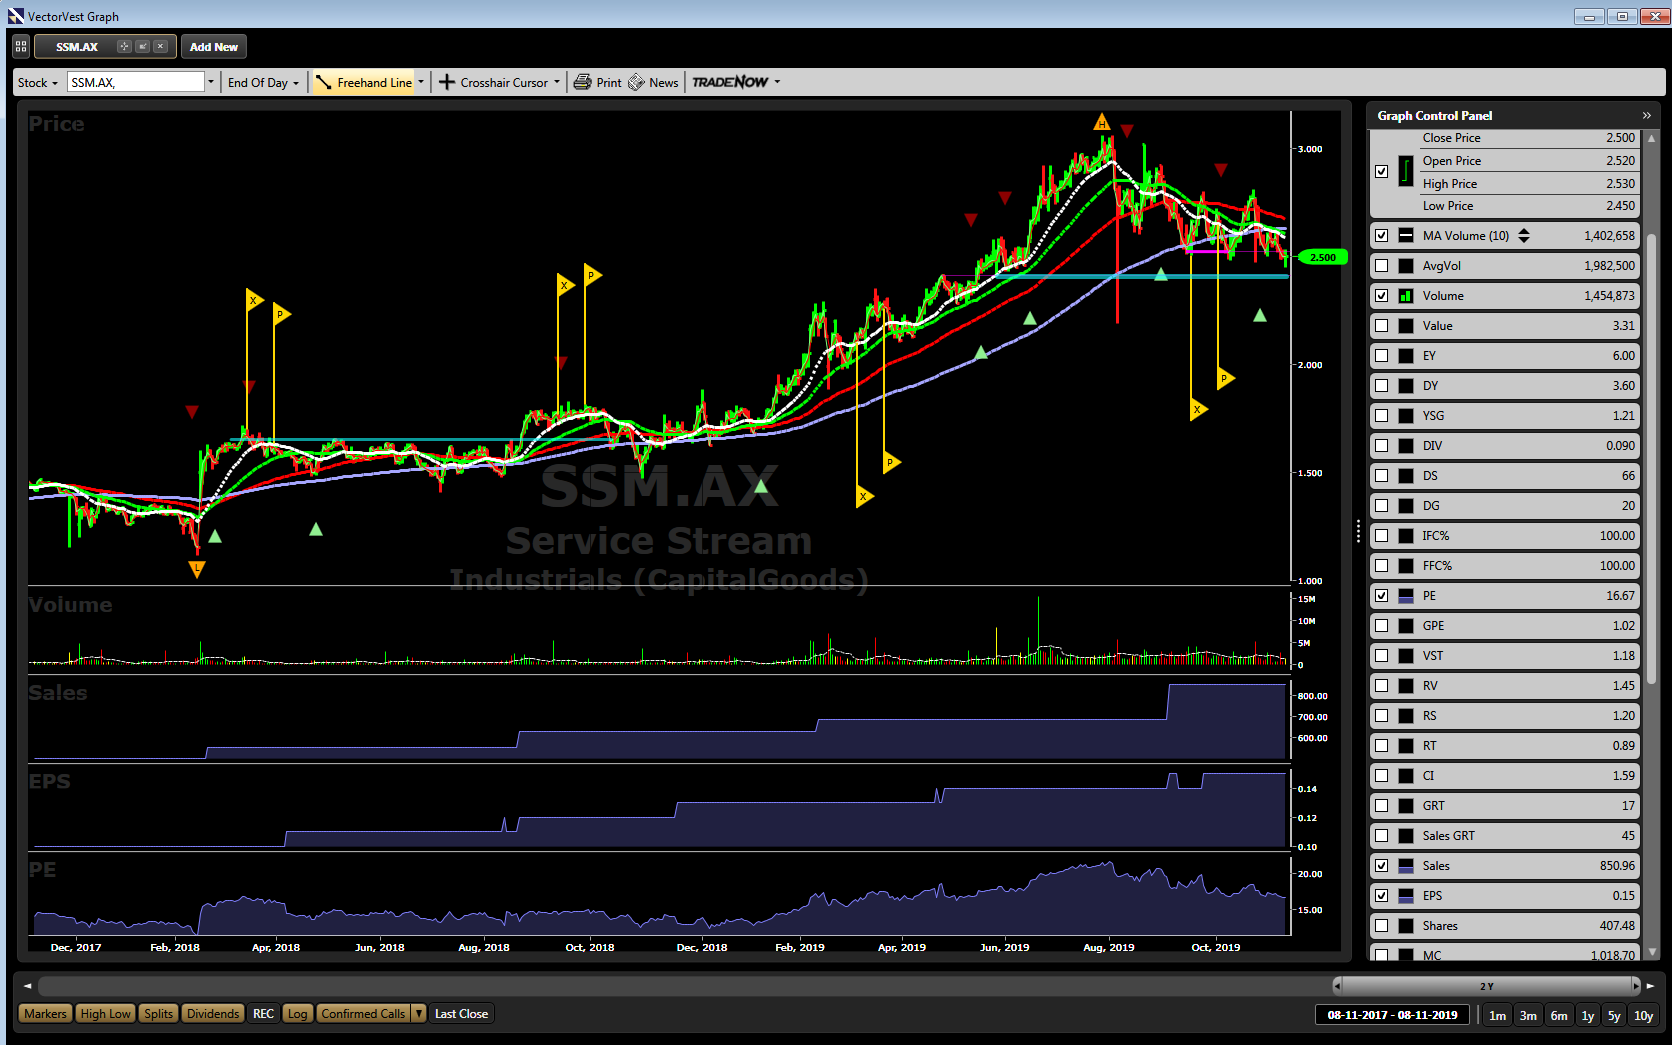Collapse the Graph Control Panel chevron

click(1647, 116)
